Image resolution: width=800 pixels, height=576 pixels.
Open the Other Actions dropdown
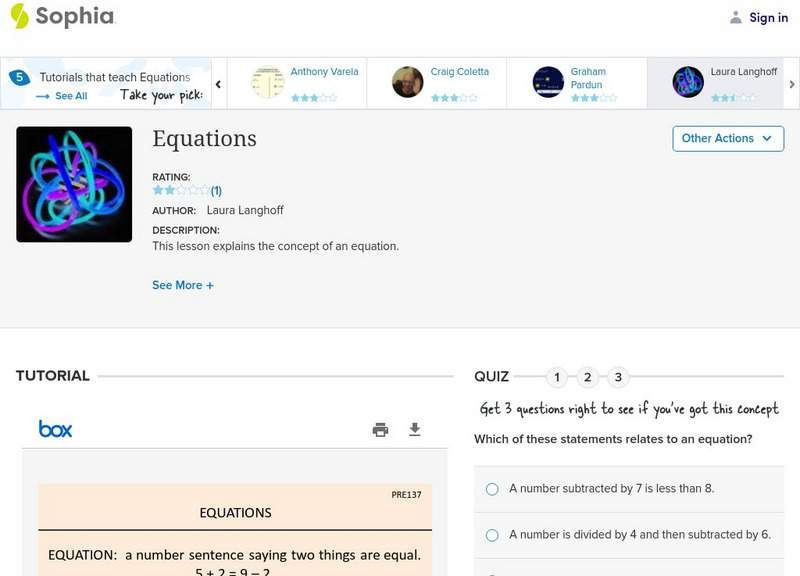coord(727,139)
